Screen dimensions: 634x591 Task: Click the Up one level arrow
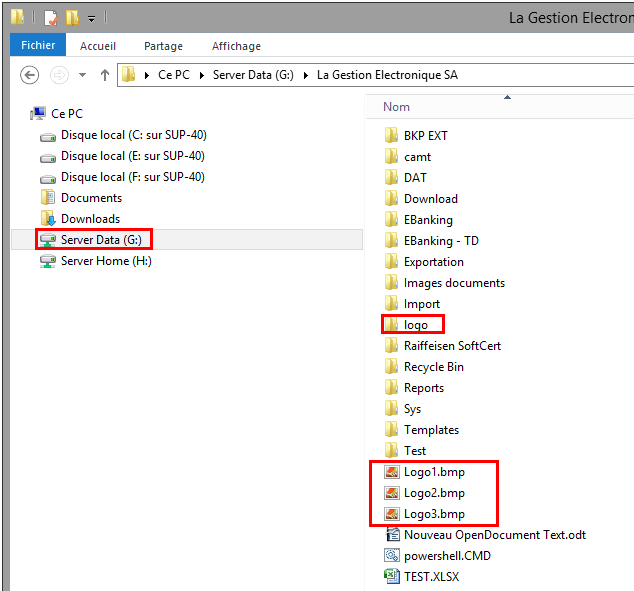[x=104, y=75]
